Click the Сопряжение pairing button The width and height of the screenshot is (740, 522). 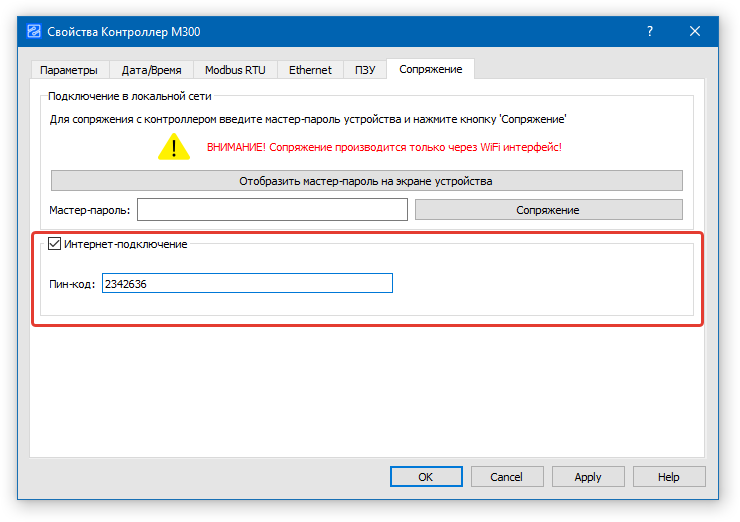coord(548,210)
